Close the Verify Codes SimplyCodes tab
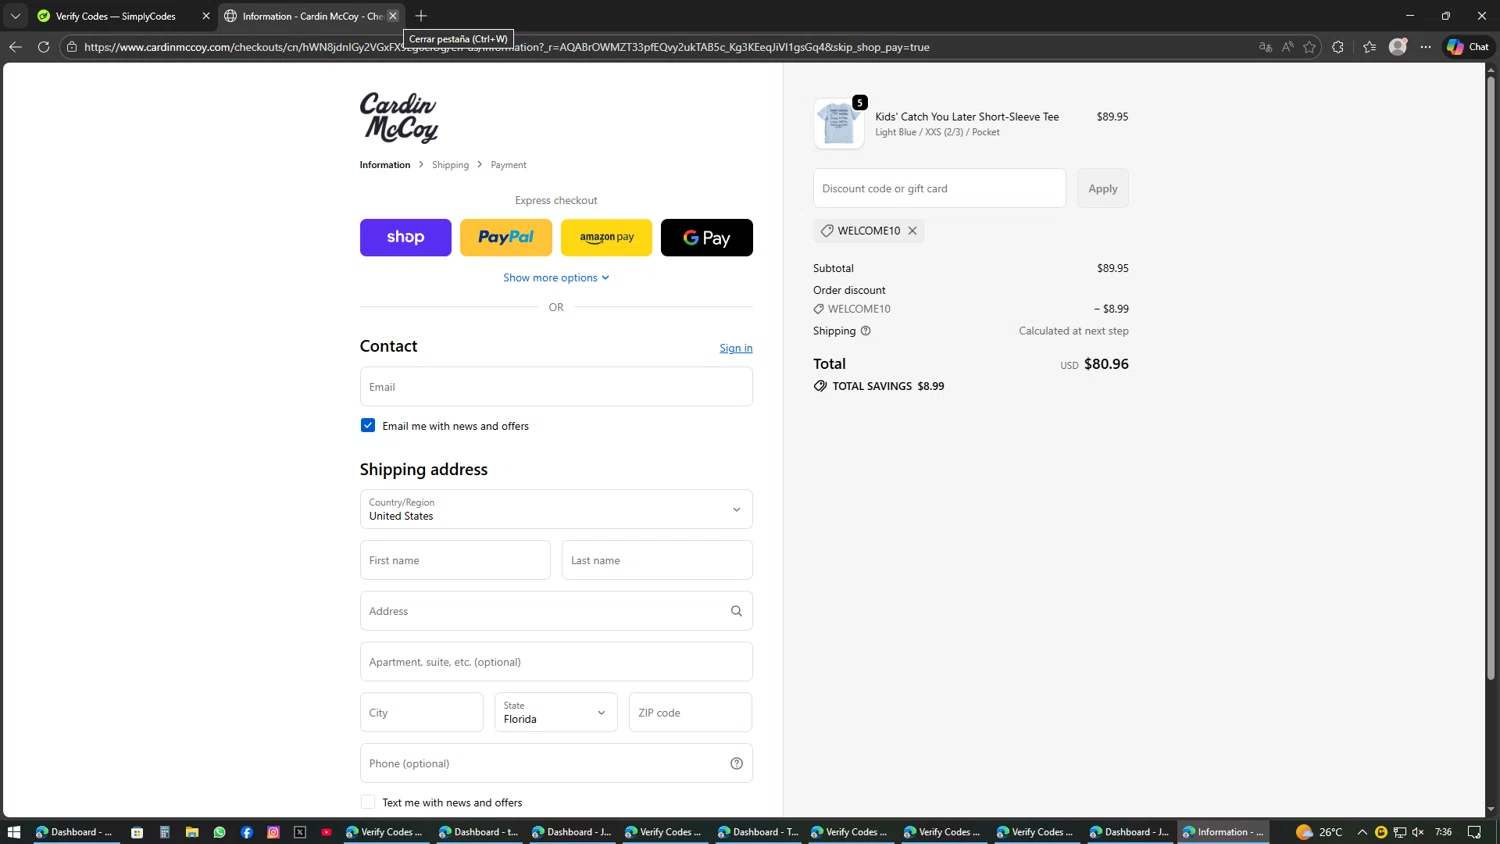Image resolution: width=1500 pixels, height=844 pixels. coord(206,16)
